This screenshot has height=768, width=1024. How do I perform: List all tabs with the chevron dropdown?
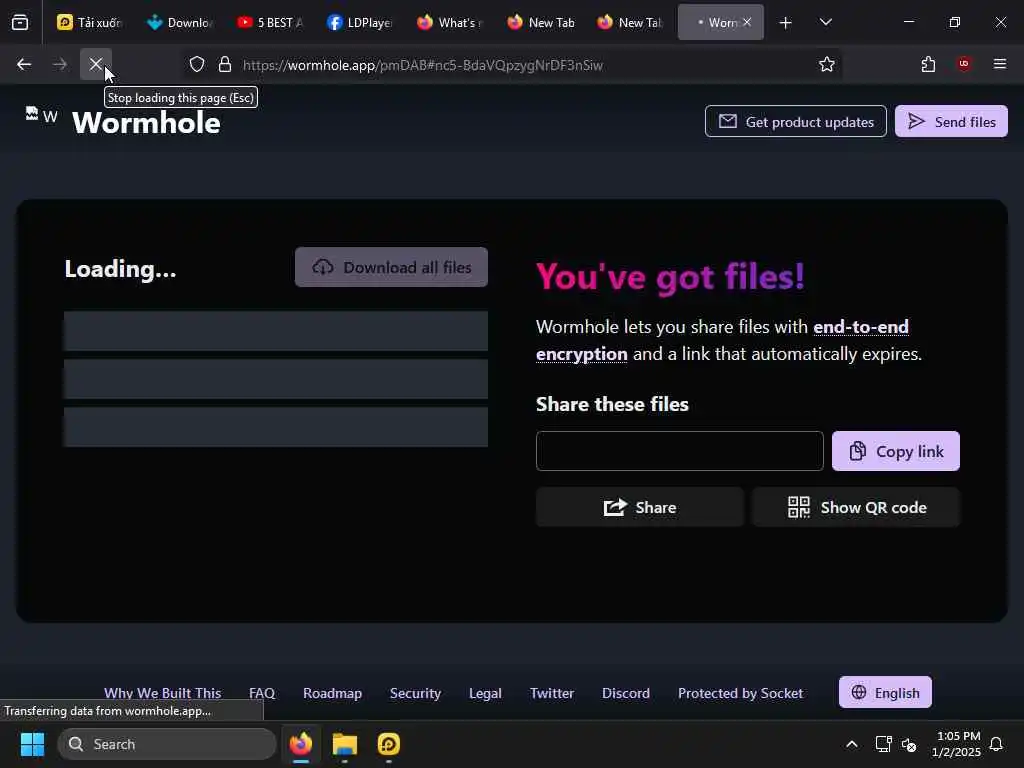tap(825, 22)
